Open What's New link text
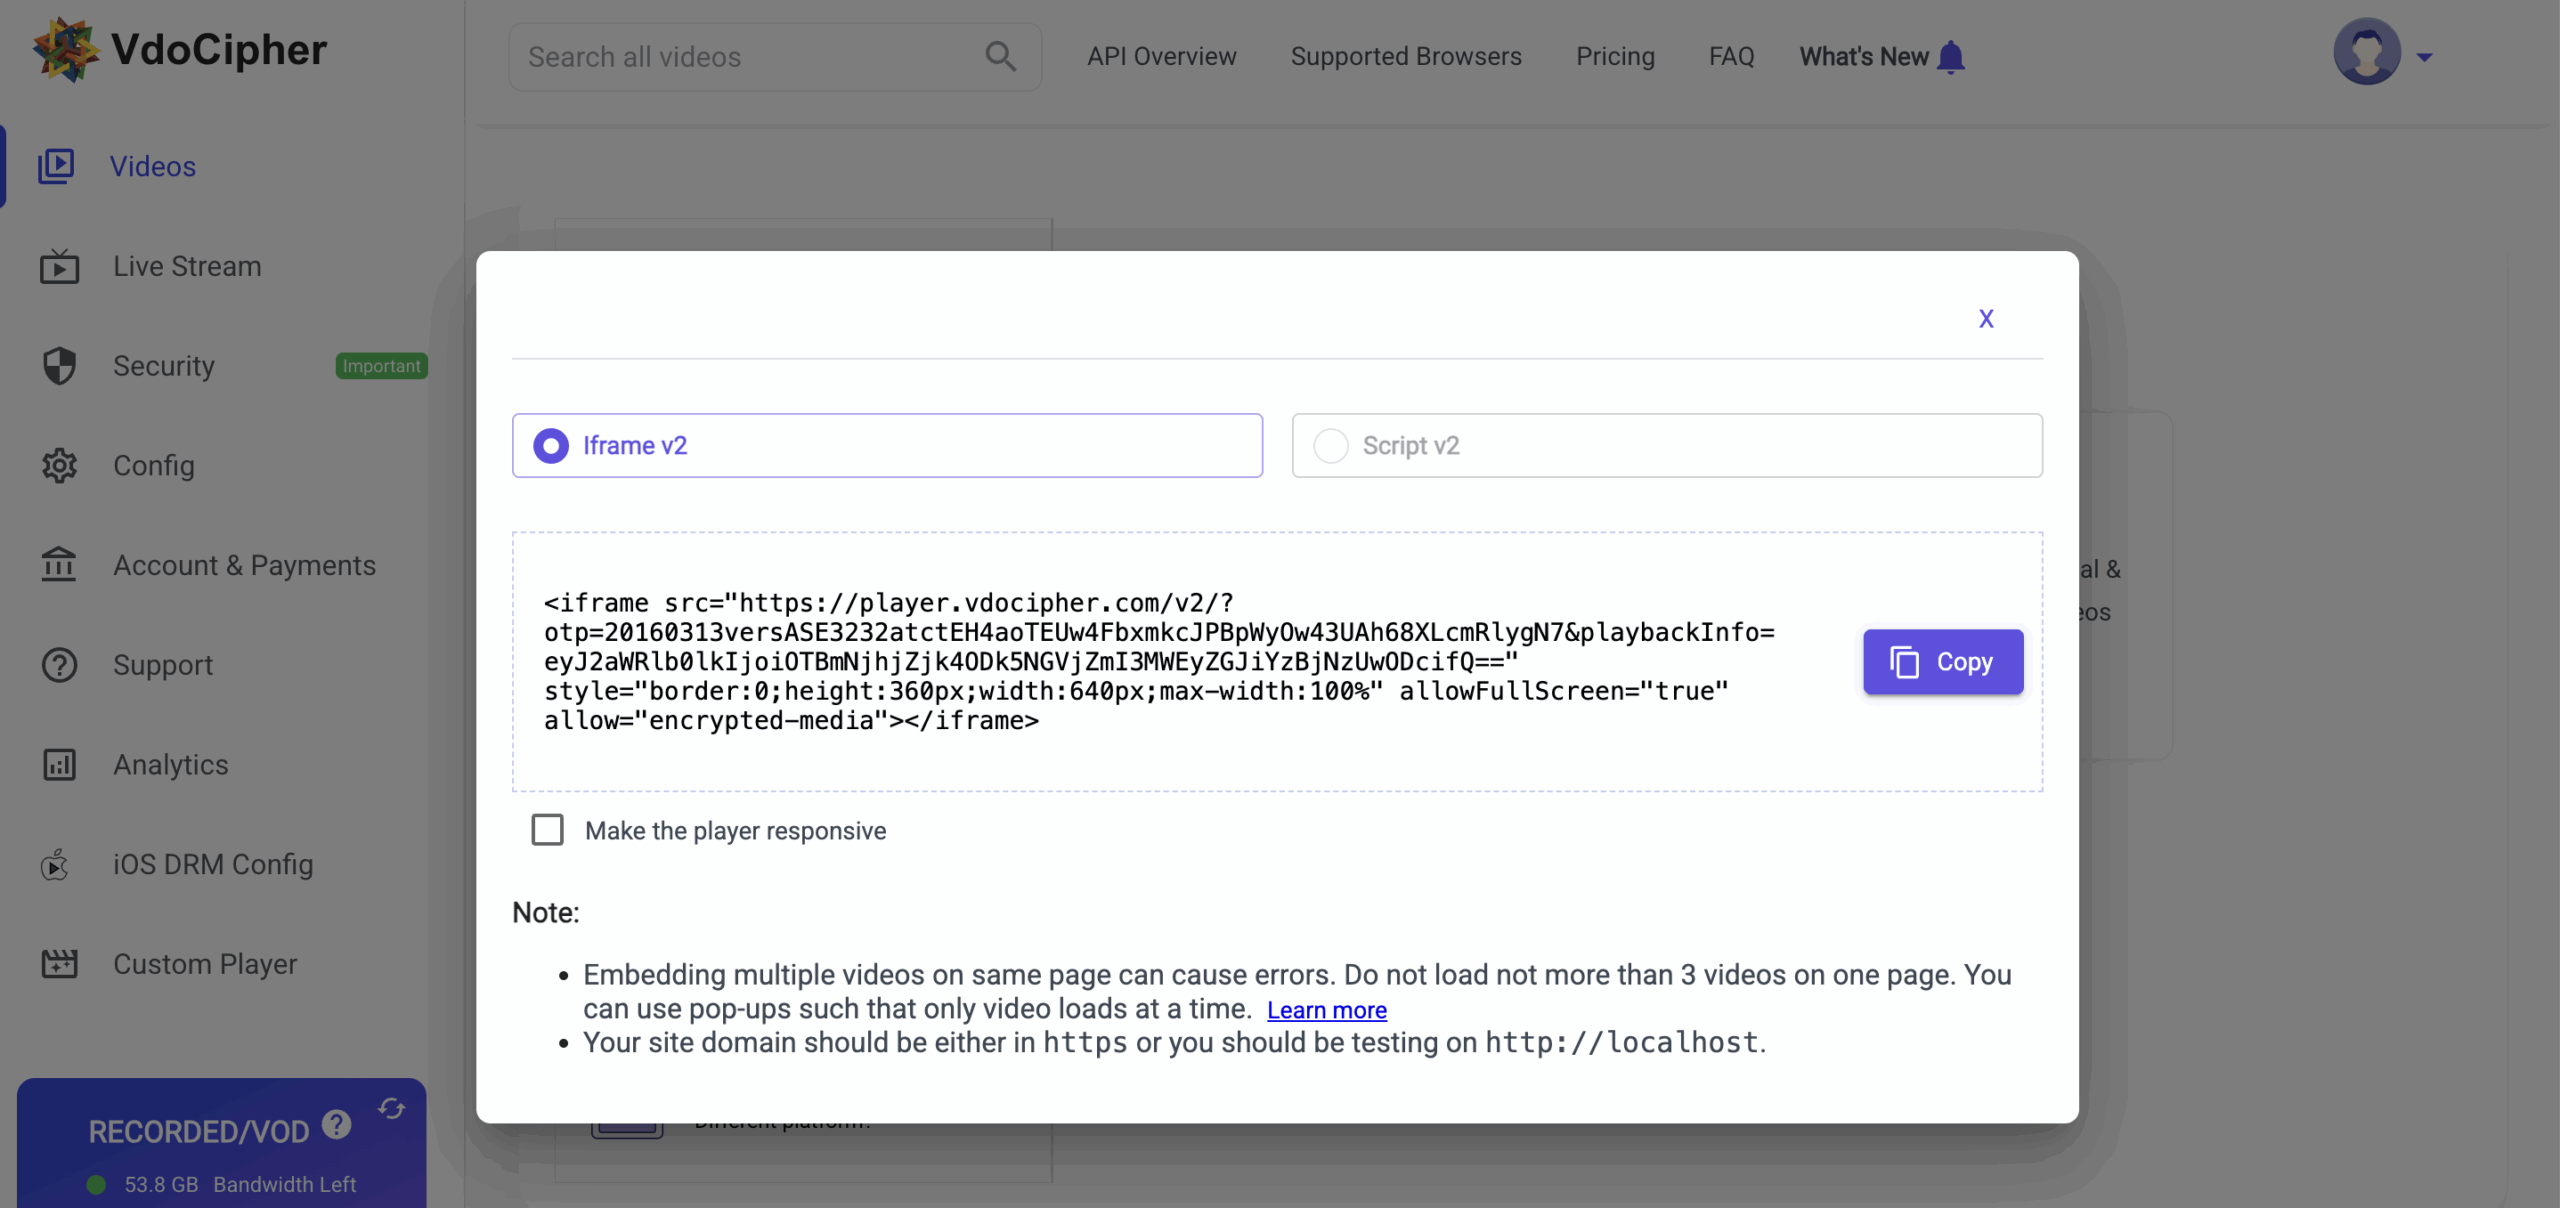Viewport: 2560px width, 1208px height. (x=1864, y=56)
